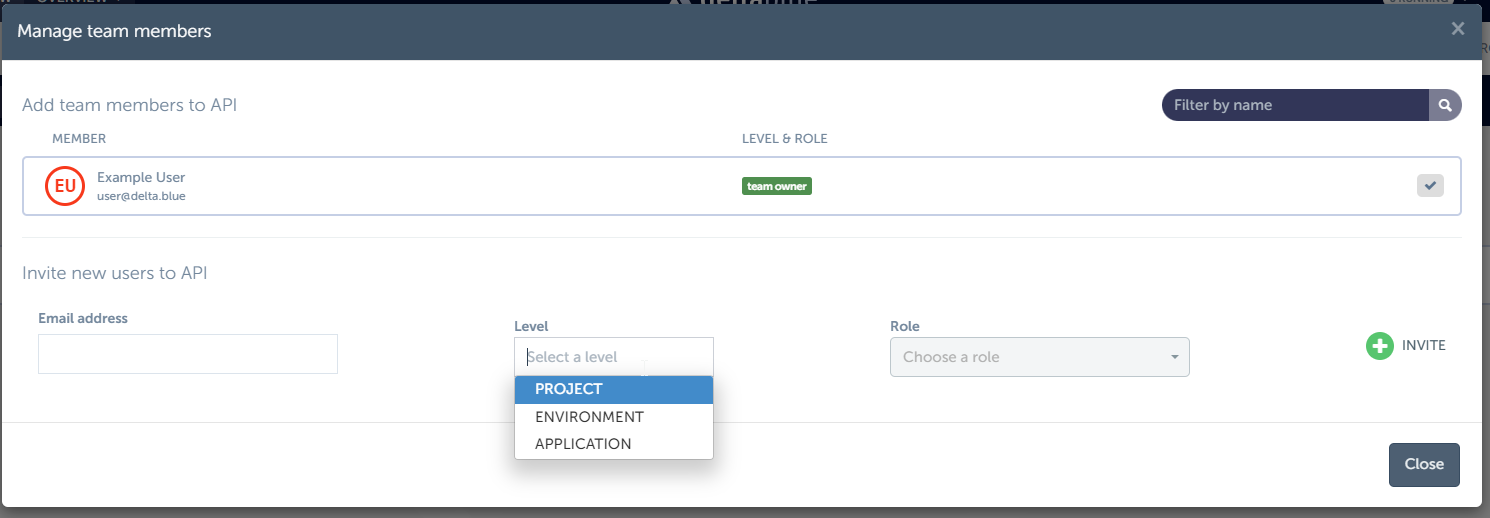The width and height of the screenshot is (1490, 518).
Task: Click the Role dropdown caret arrow
Action: coord(1174,357)
